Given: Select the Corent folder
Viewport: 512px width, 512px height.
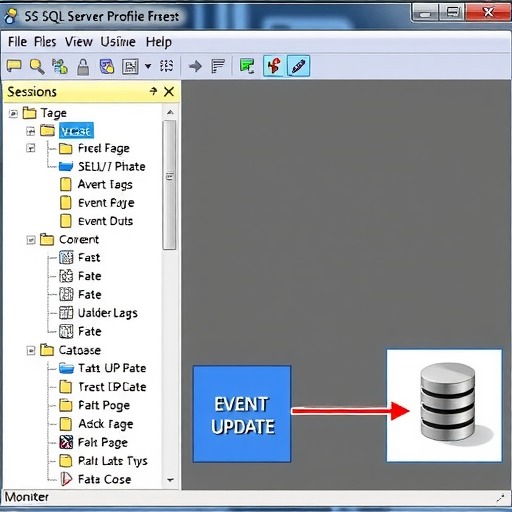Looking at the screenshot, I should coord(79,239).
